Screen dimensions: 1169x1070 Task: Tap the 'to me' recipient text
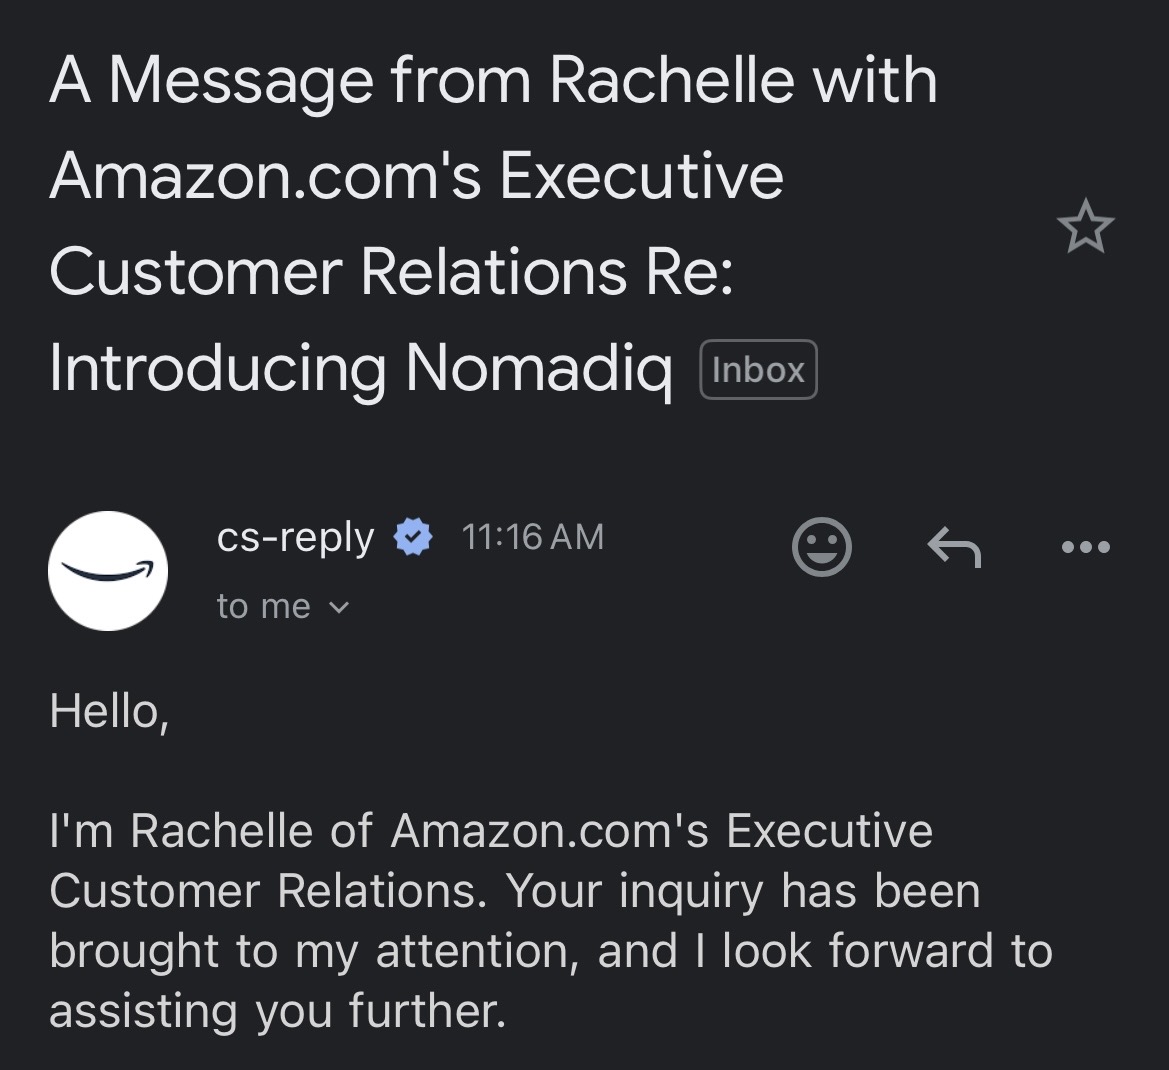[263, 606]
